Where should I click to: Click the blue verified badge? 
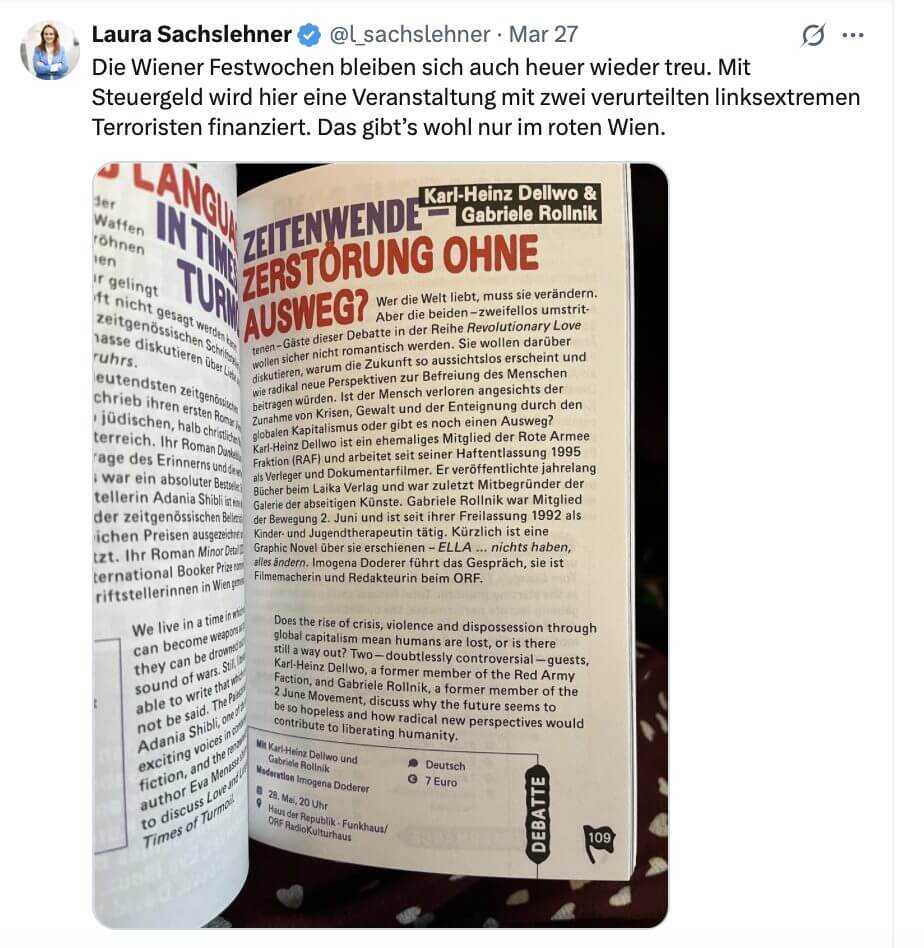pyautogui.click(x=310, y=35)
